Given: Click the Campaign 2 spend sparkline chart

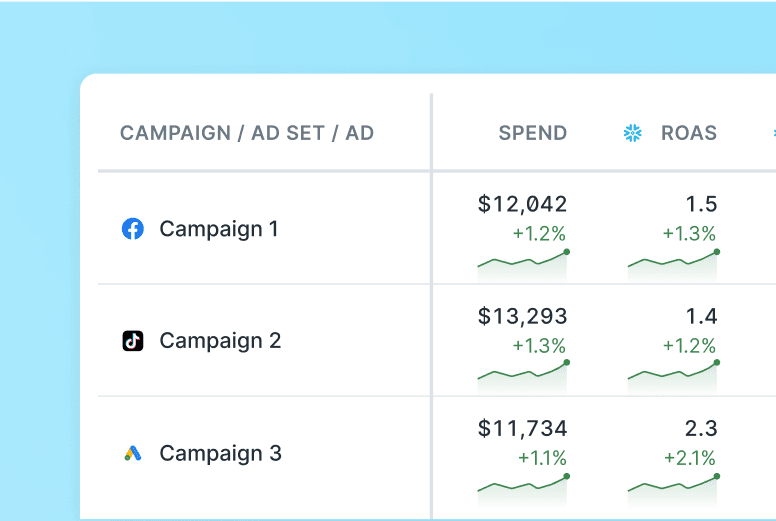Looking at the screenshot, I should 523,374.
